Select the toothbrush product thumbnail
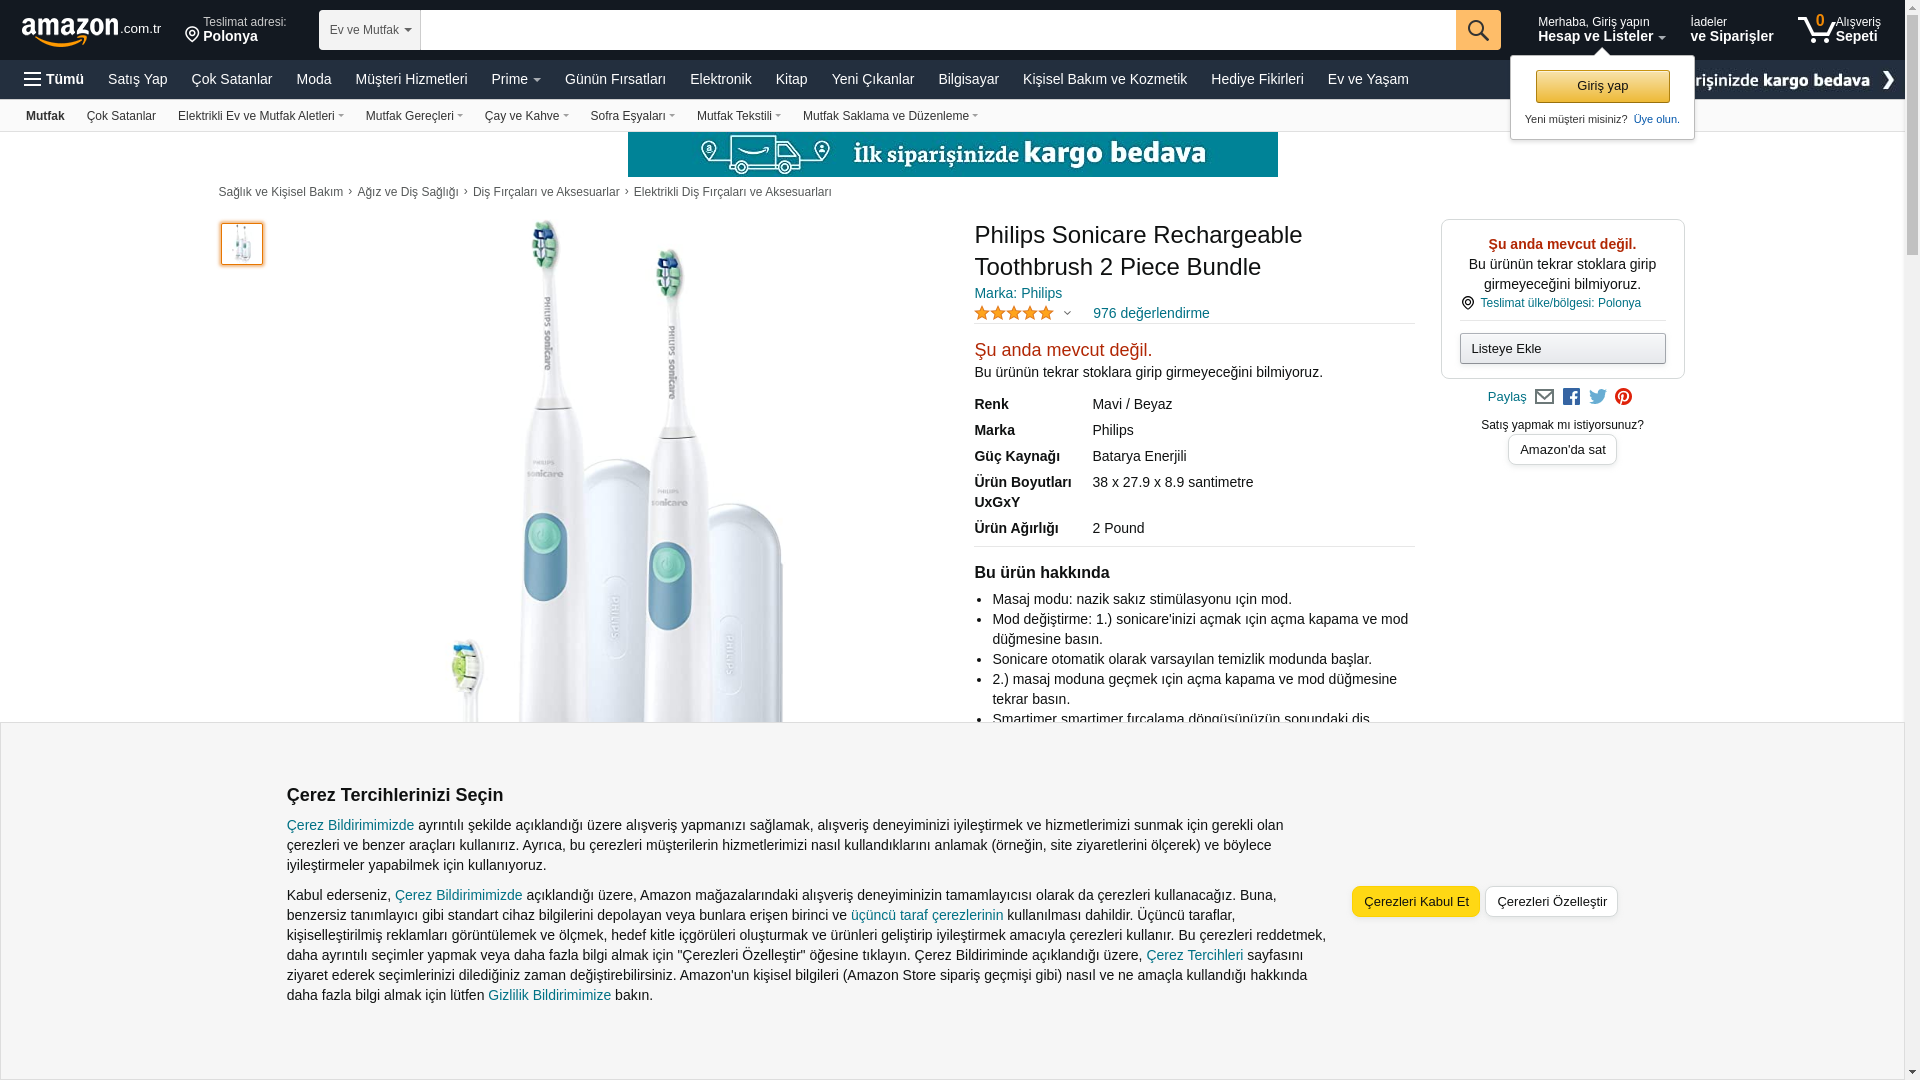The height and width of the screenshot is (1080, 1920). coord(242,244)
